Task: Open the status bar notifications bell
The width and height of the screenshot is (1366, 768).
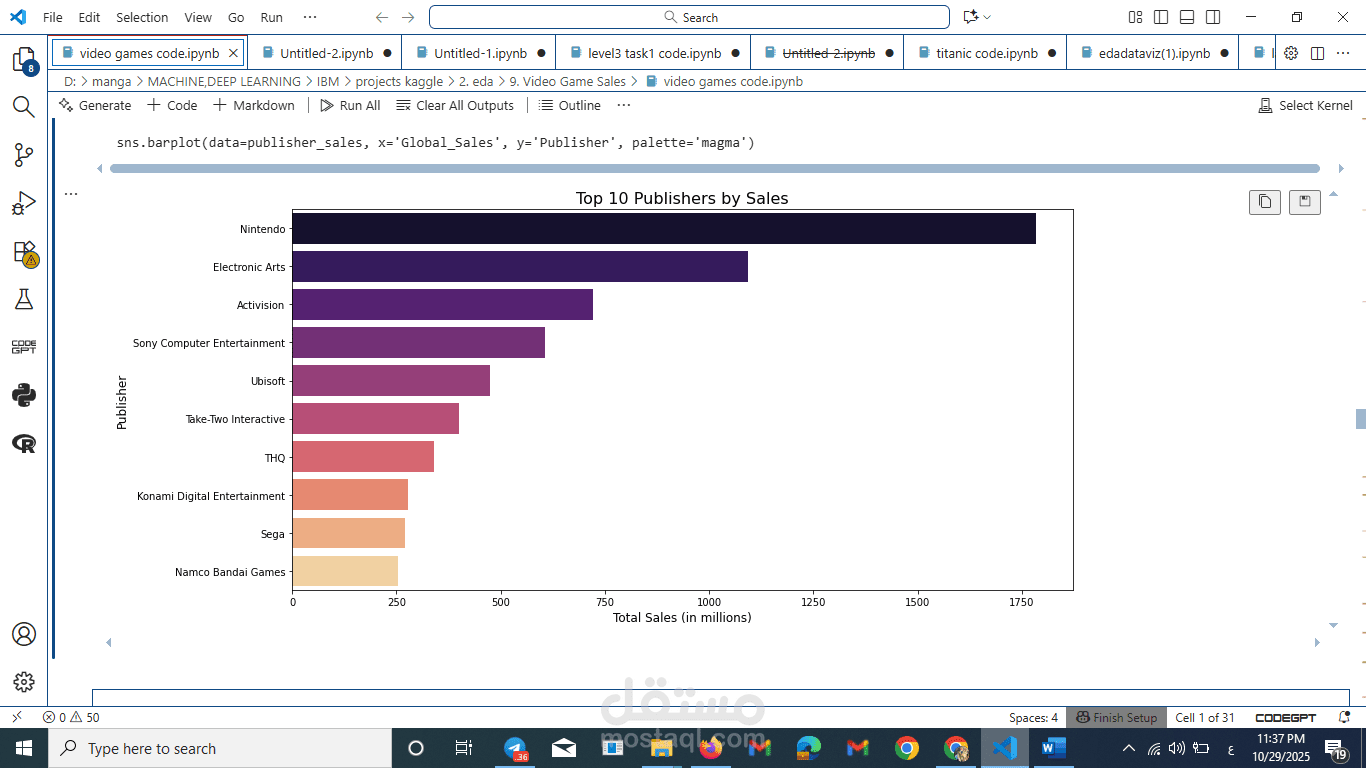Action: (x=1345, y=717)
